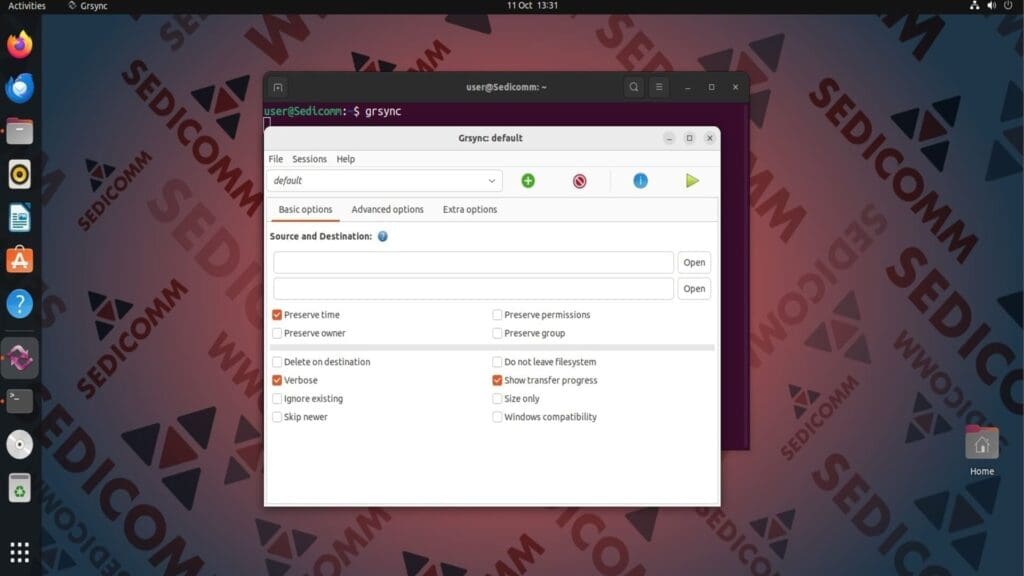Image resolution: width=1024 pixels, height=576 pixels.
Task: Enable Delete on destination
Action: tap(277, 362)
